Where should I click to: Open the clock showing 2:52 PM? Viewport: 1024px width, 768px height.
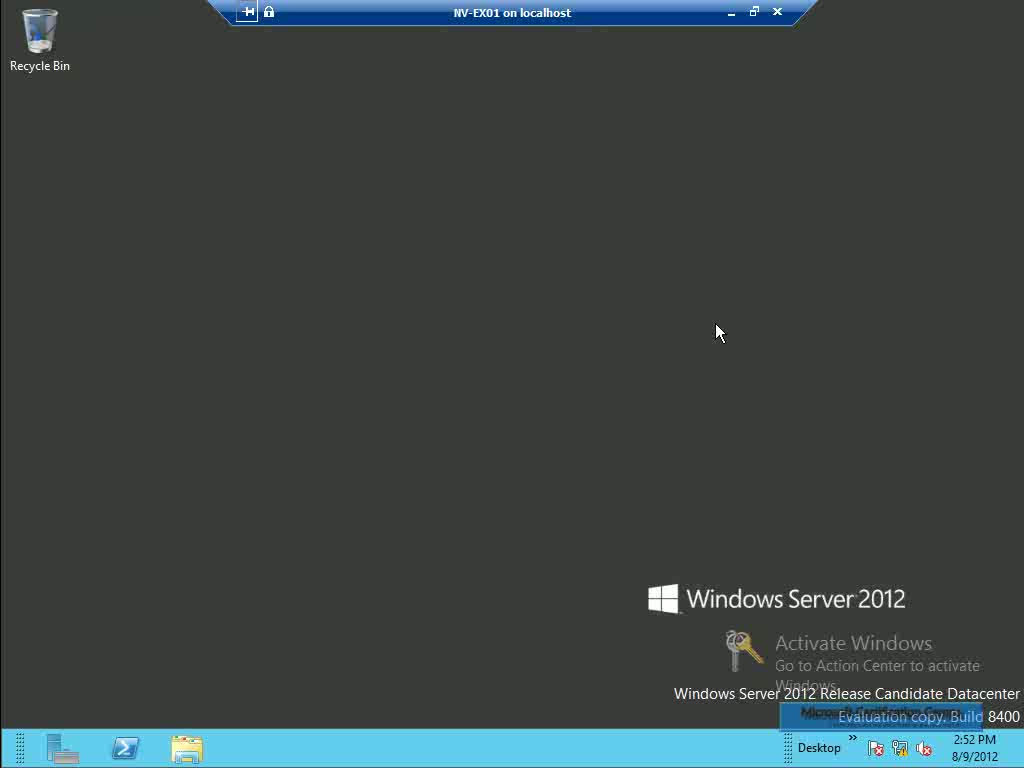[974, 748]
